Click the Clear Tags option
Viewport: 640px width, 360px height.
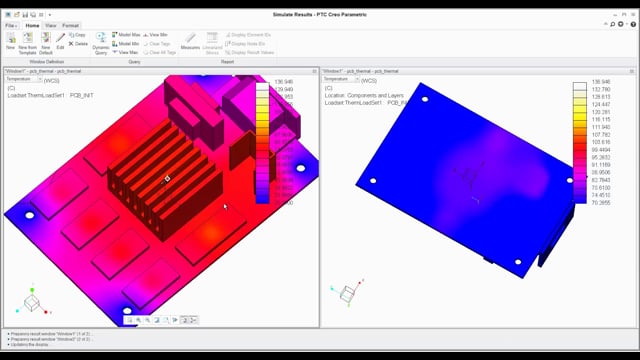coord(157,44)
